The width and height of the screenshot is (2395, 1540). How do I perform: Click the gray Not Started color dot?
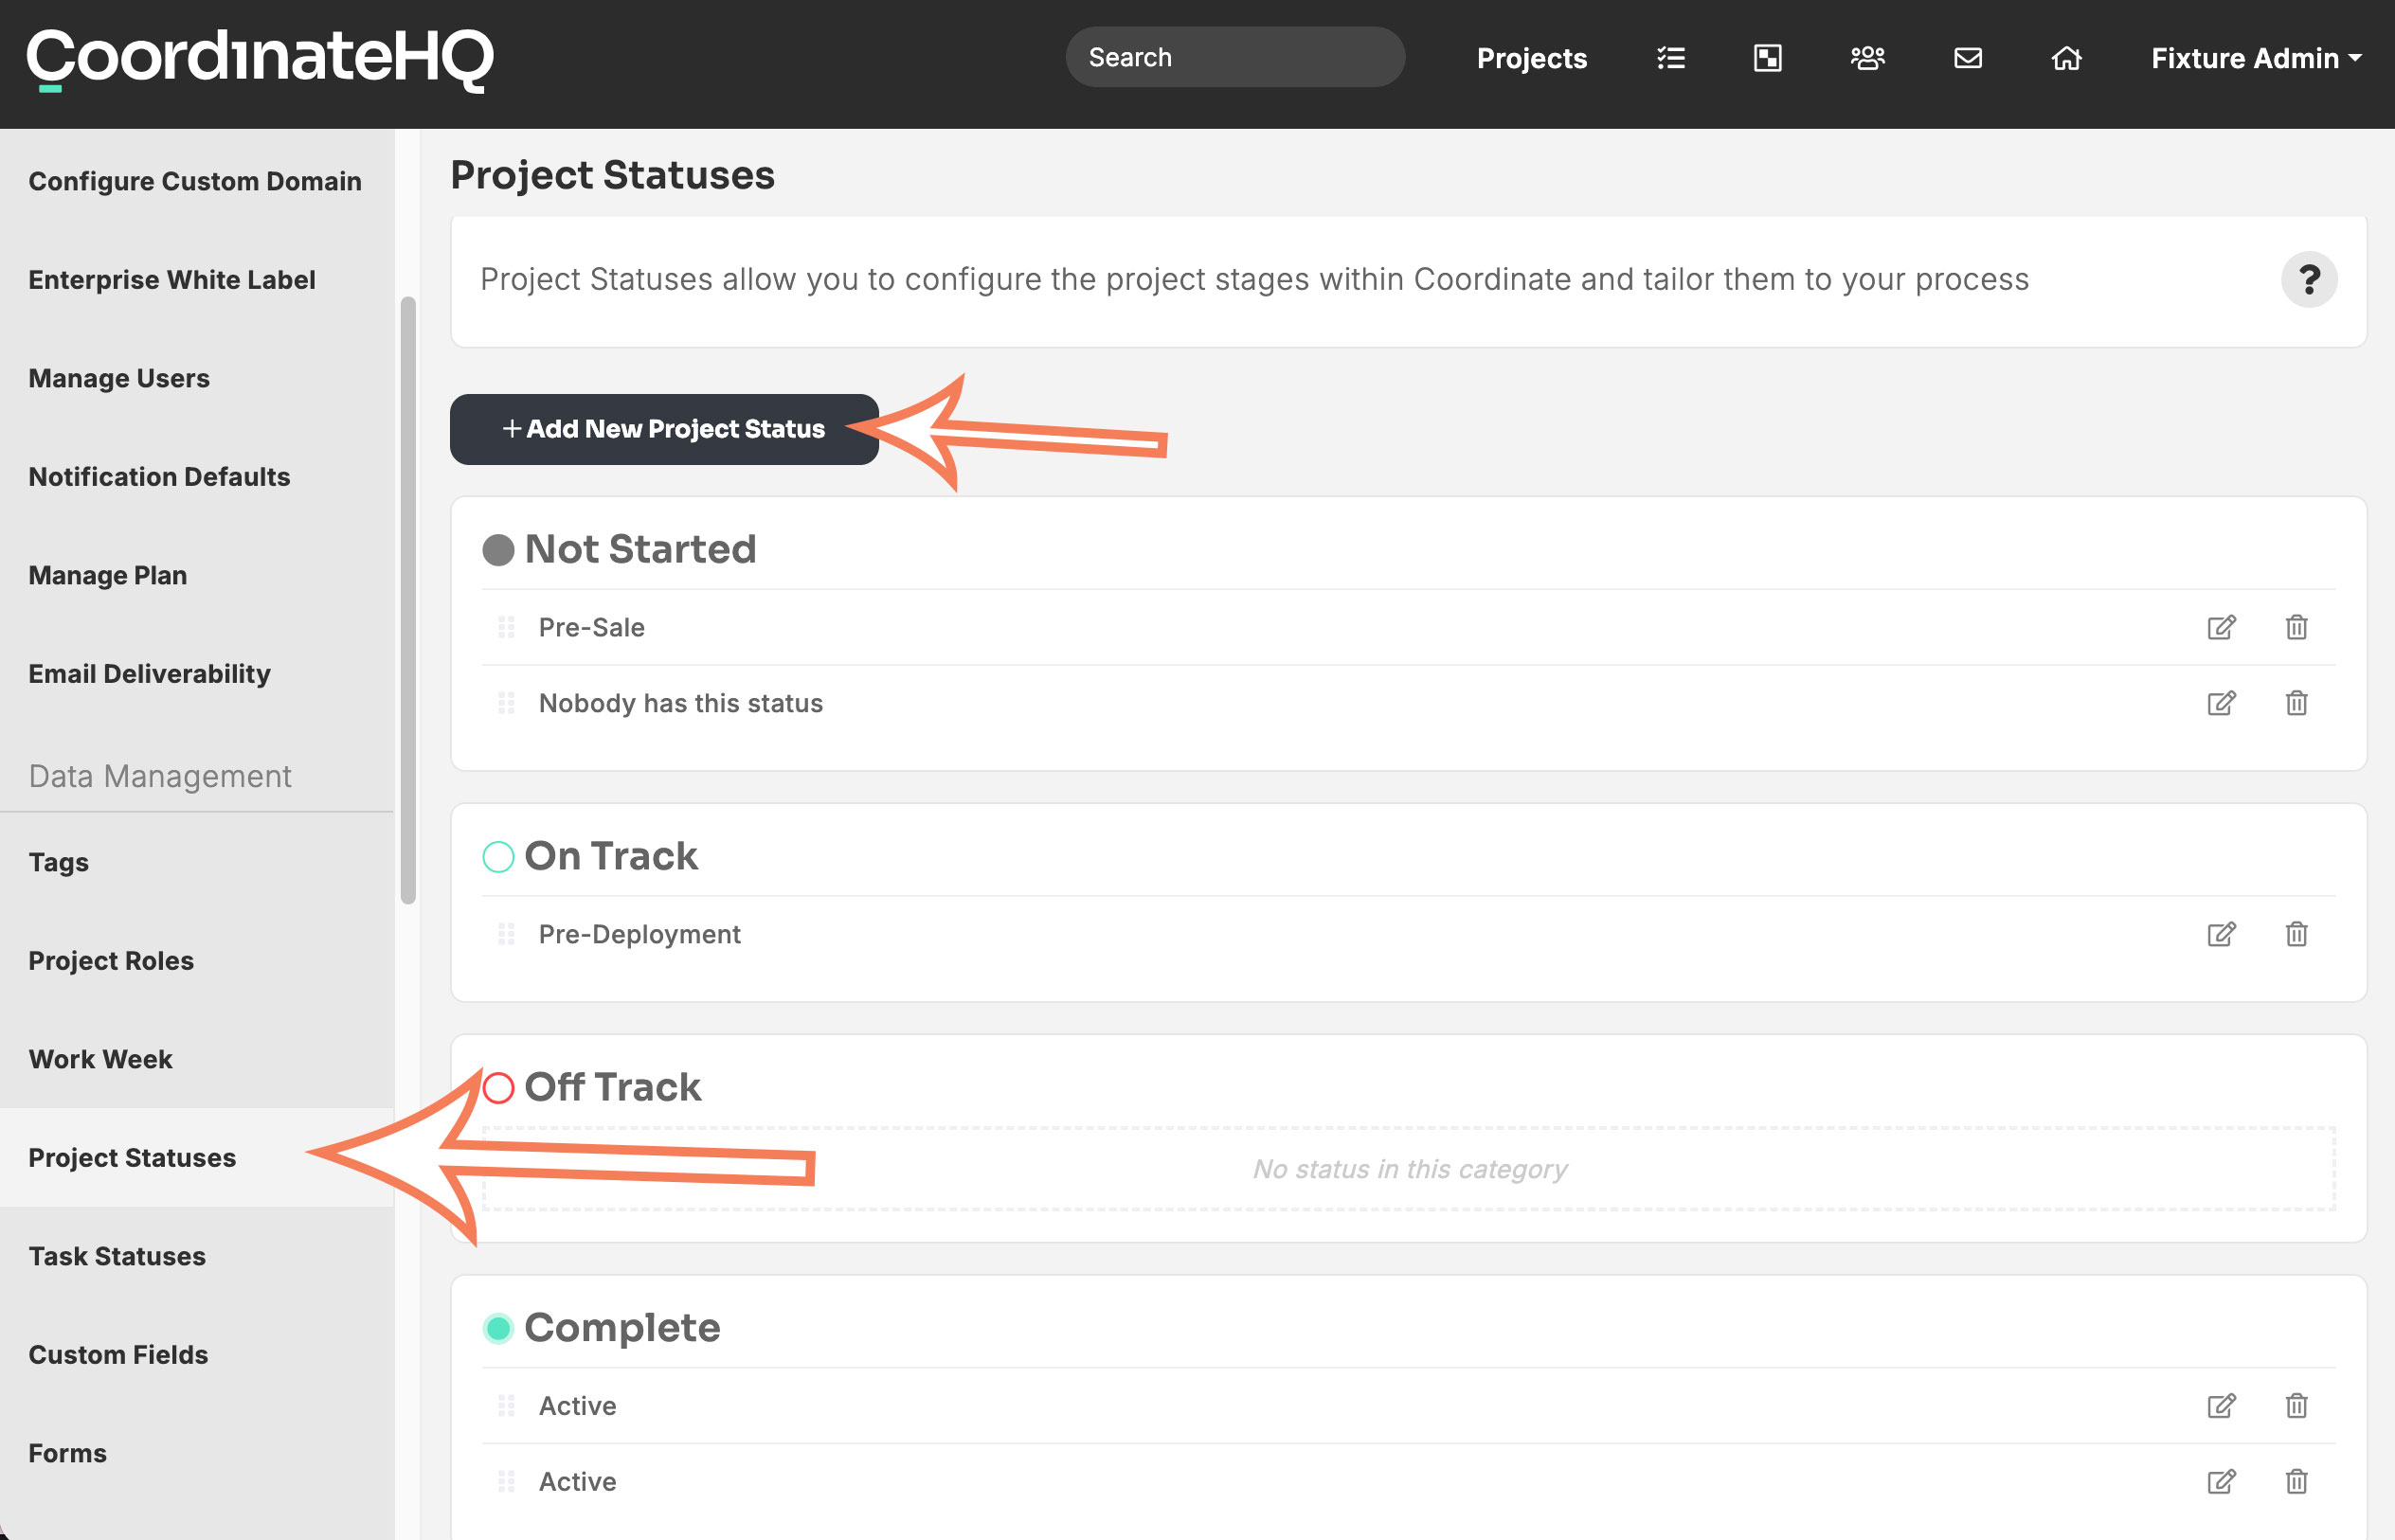[498, 550]
